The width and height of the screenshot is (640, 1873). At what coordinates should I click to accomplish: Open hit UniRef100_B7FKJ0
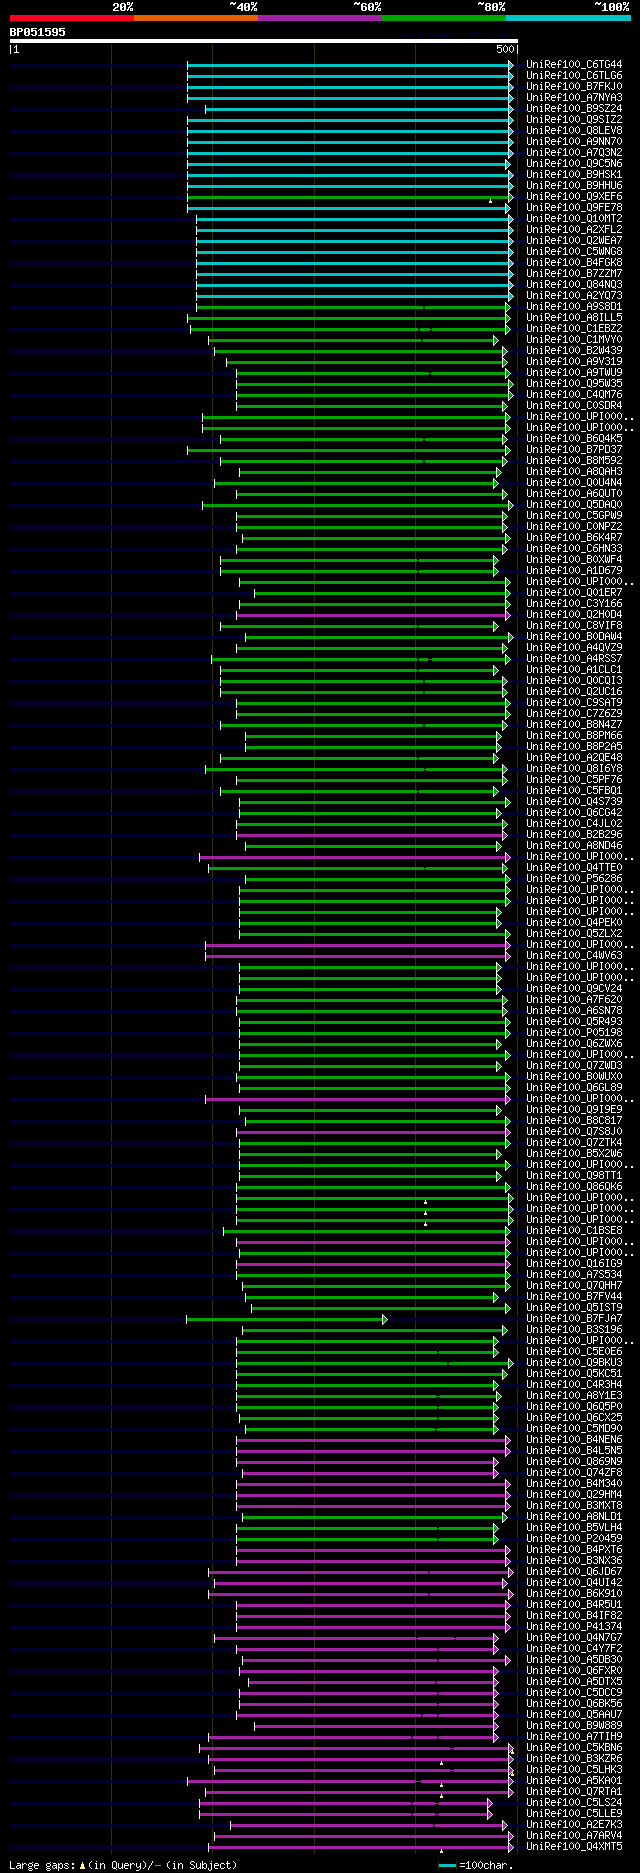[x=574, y=87]
